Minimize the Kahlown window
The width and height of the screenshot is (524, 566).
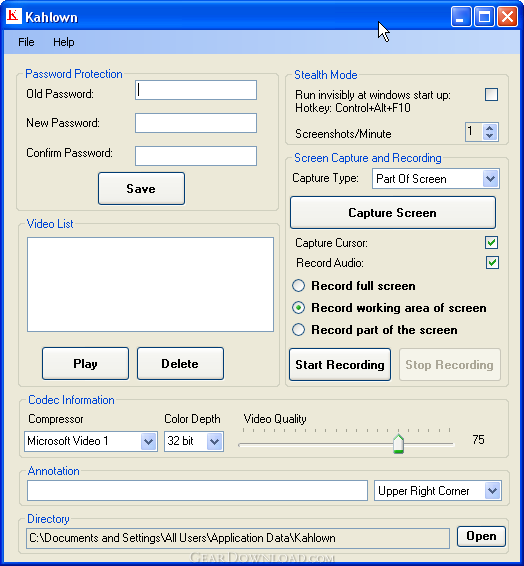coord(461,17)
